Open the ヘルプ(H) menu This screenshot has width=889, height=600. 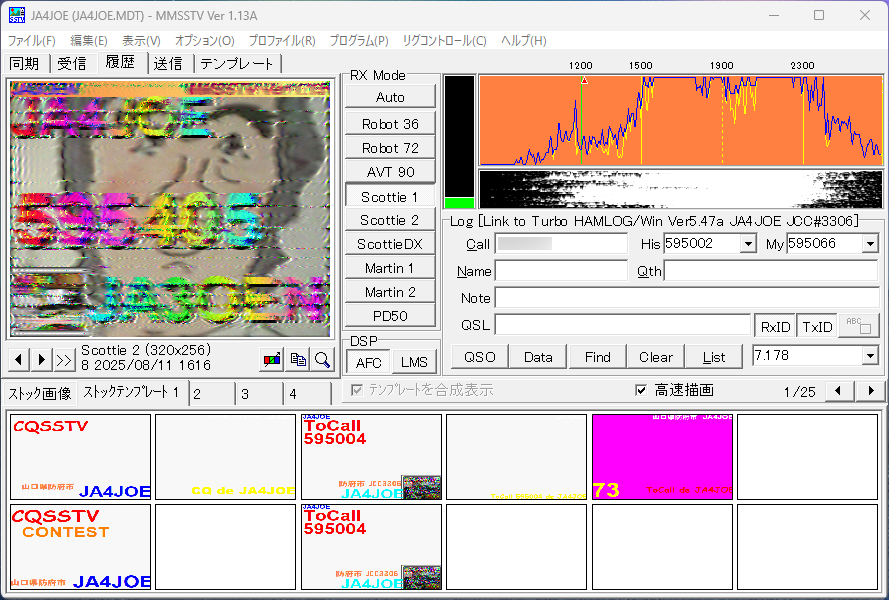523,40
